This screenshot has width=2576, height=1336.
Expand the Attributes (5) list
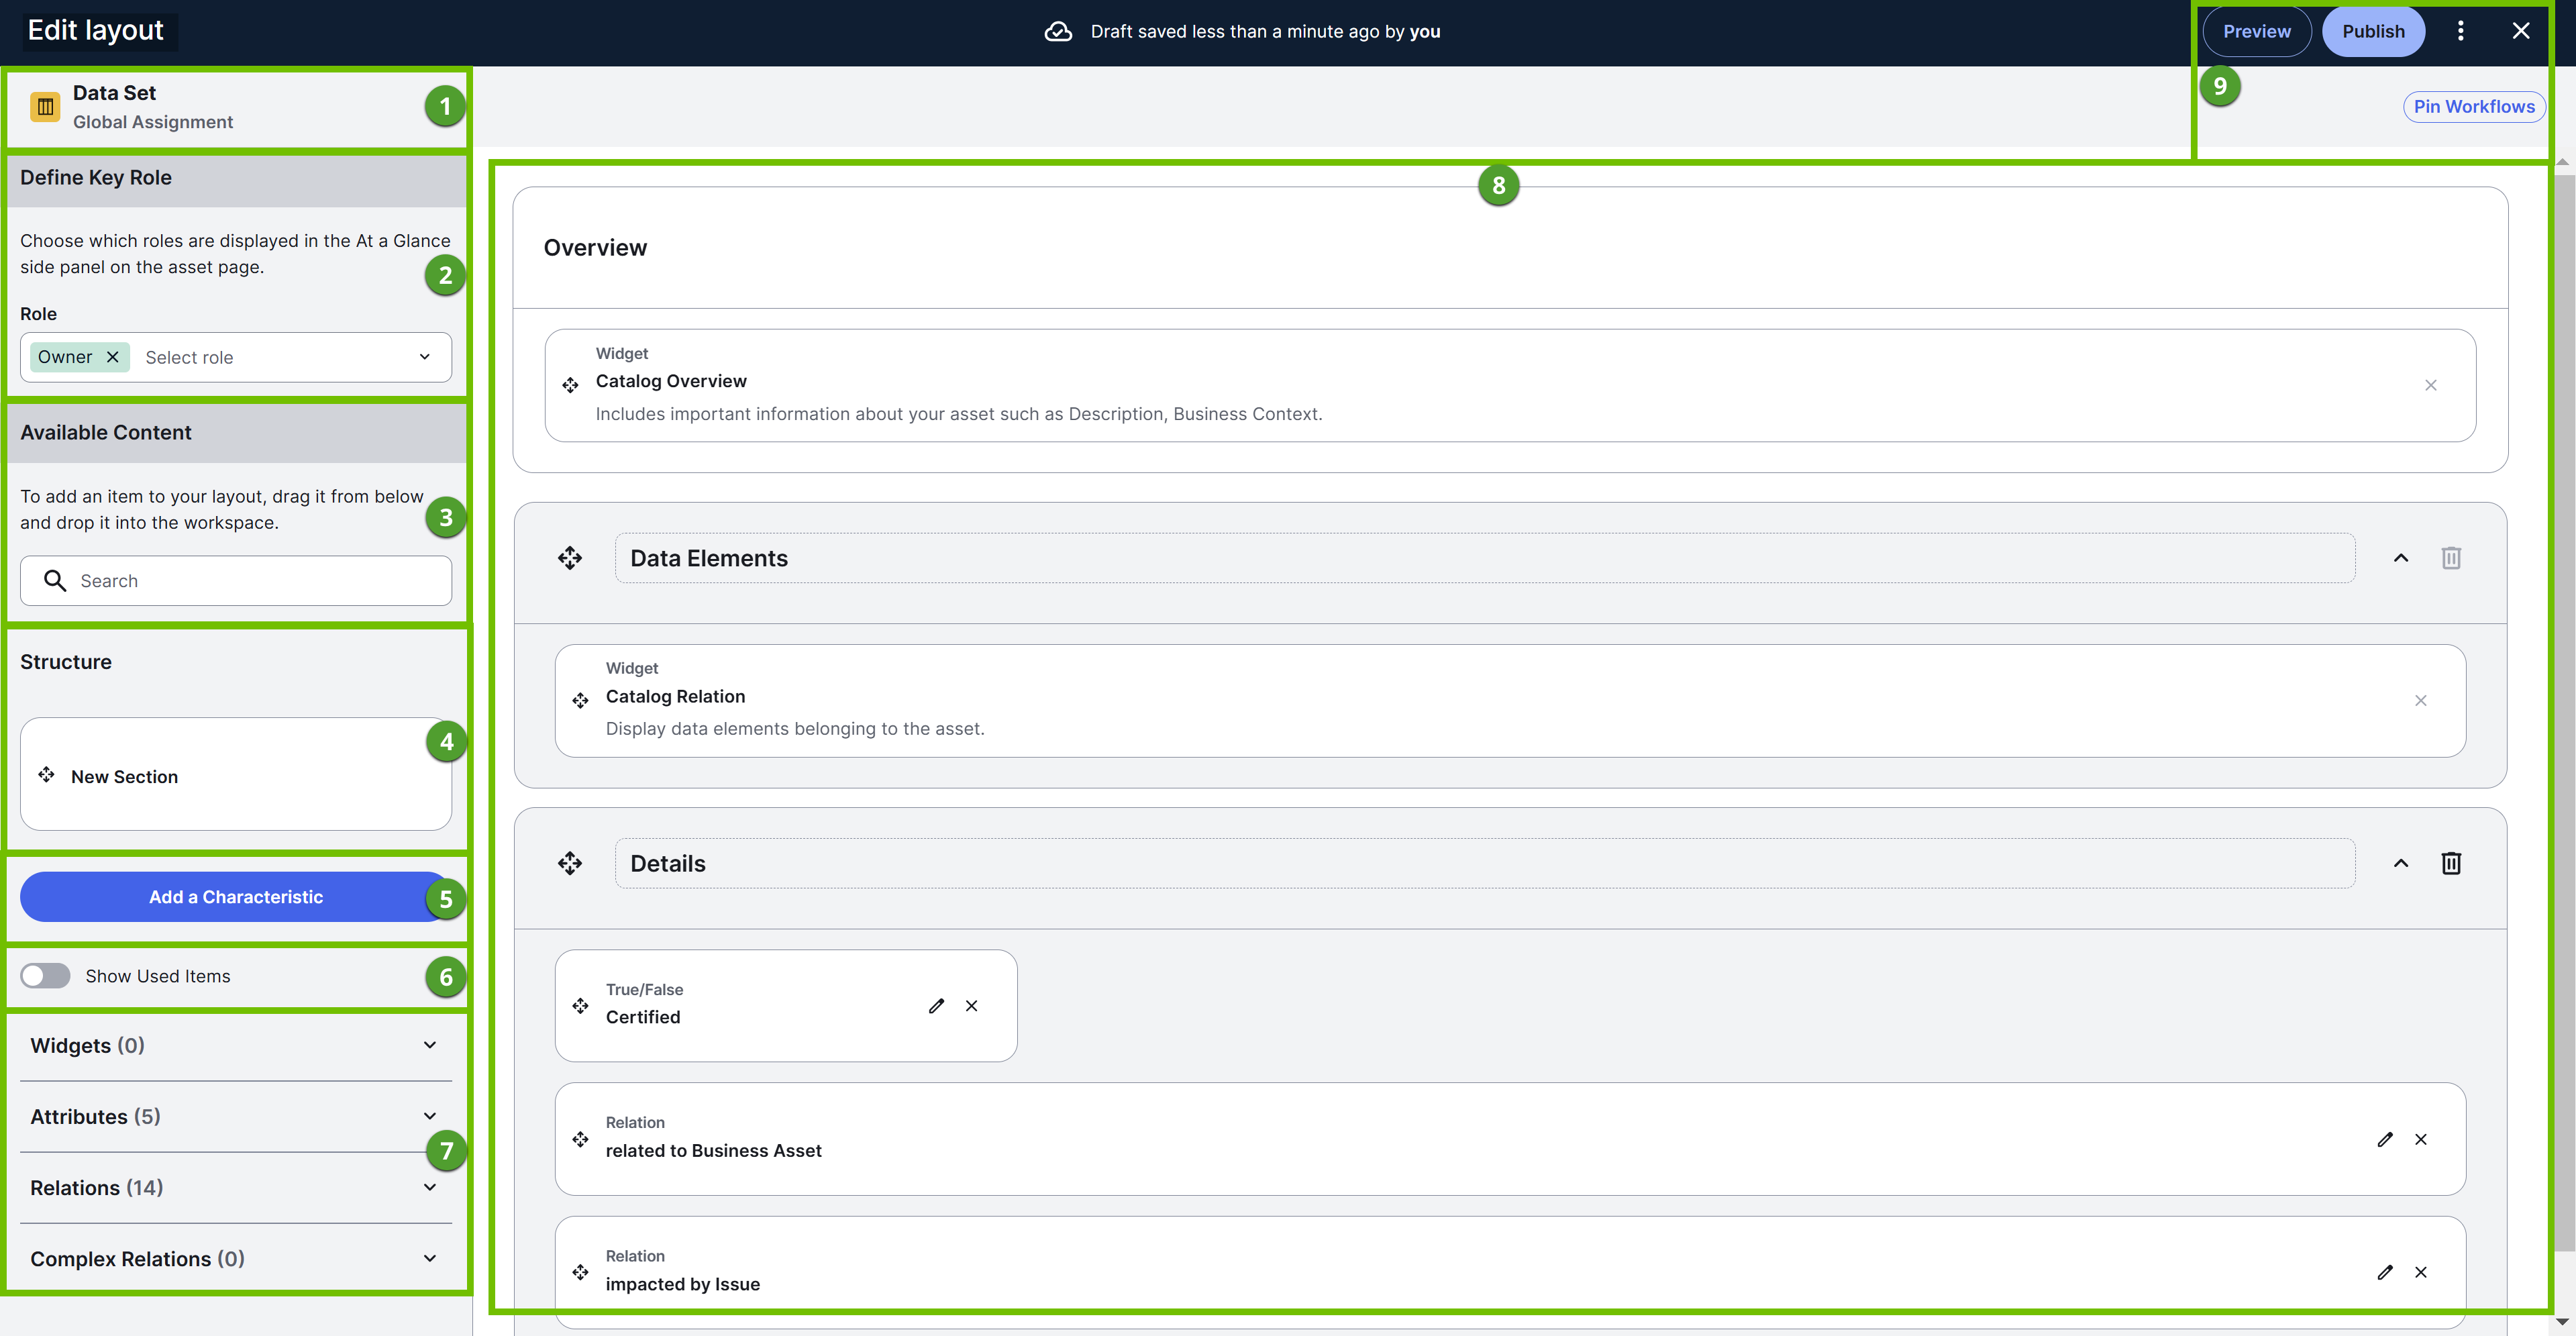[430, 1116]
